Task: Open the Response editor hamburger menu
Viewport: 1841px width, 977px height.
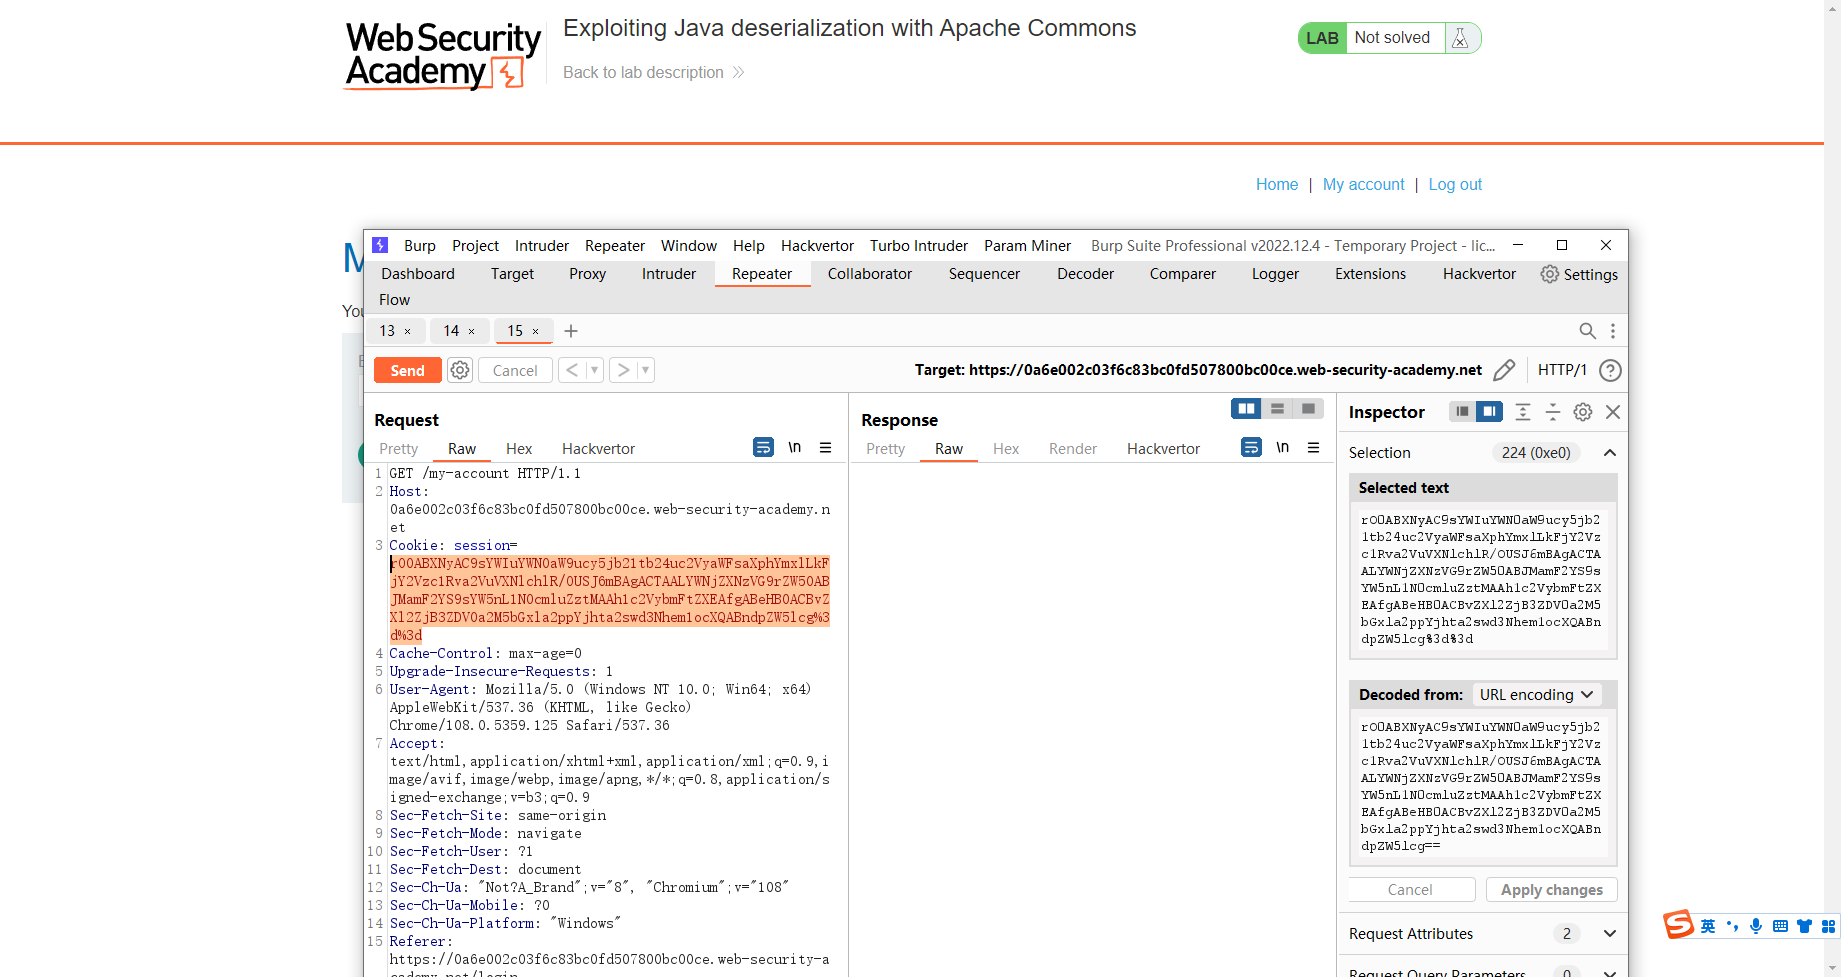Action: pyautogui.click(x=1314, y=447)
